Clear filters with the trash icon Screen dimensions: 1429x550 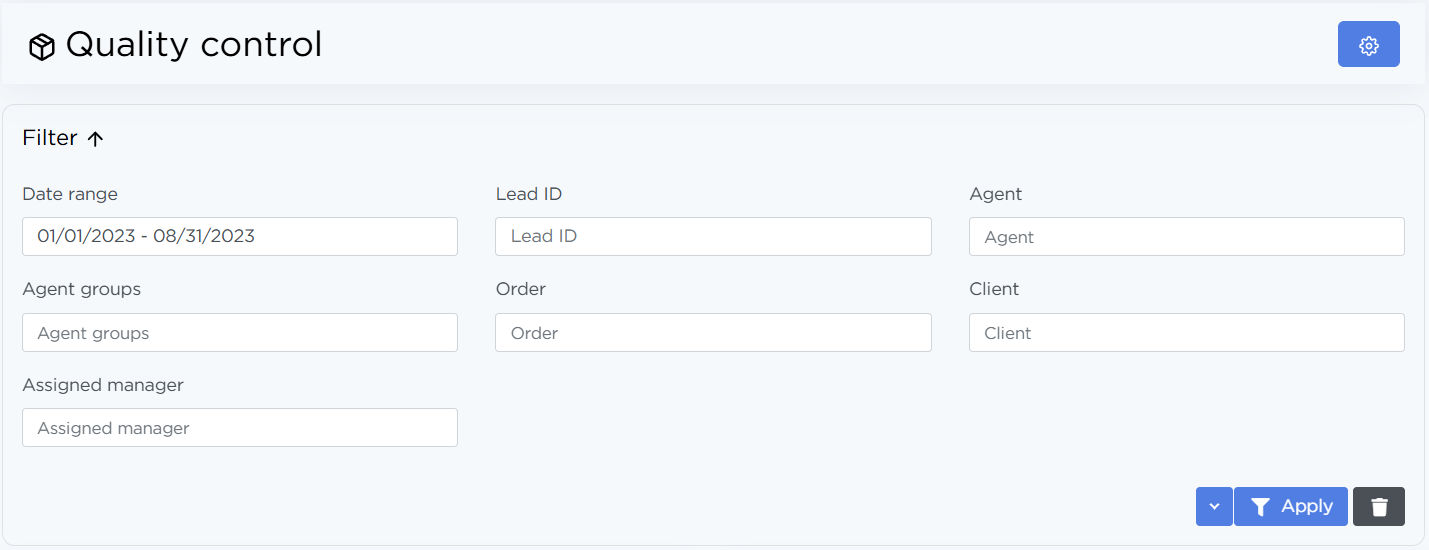tap(1379, 507)
